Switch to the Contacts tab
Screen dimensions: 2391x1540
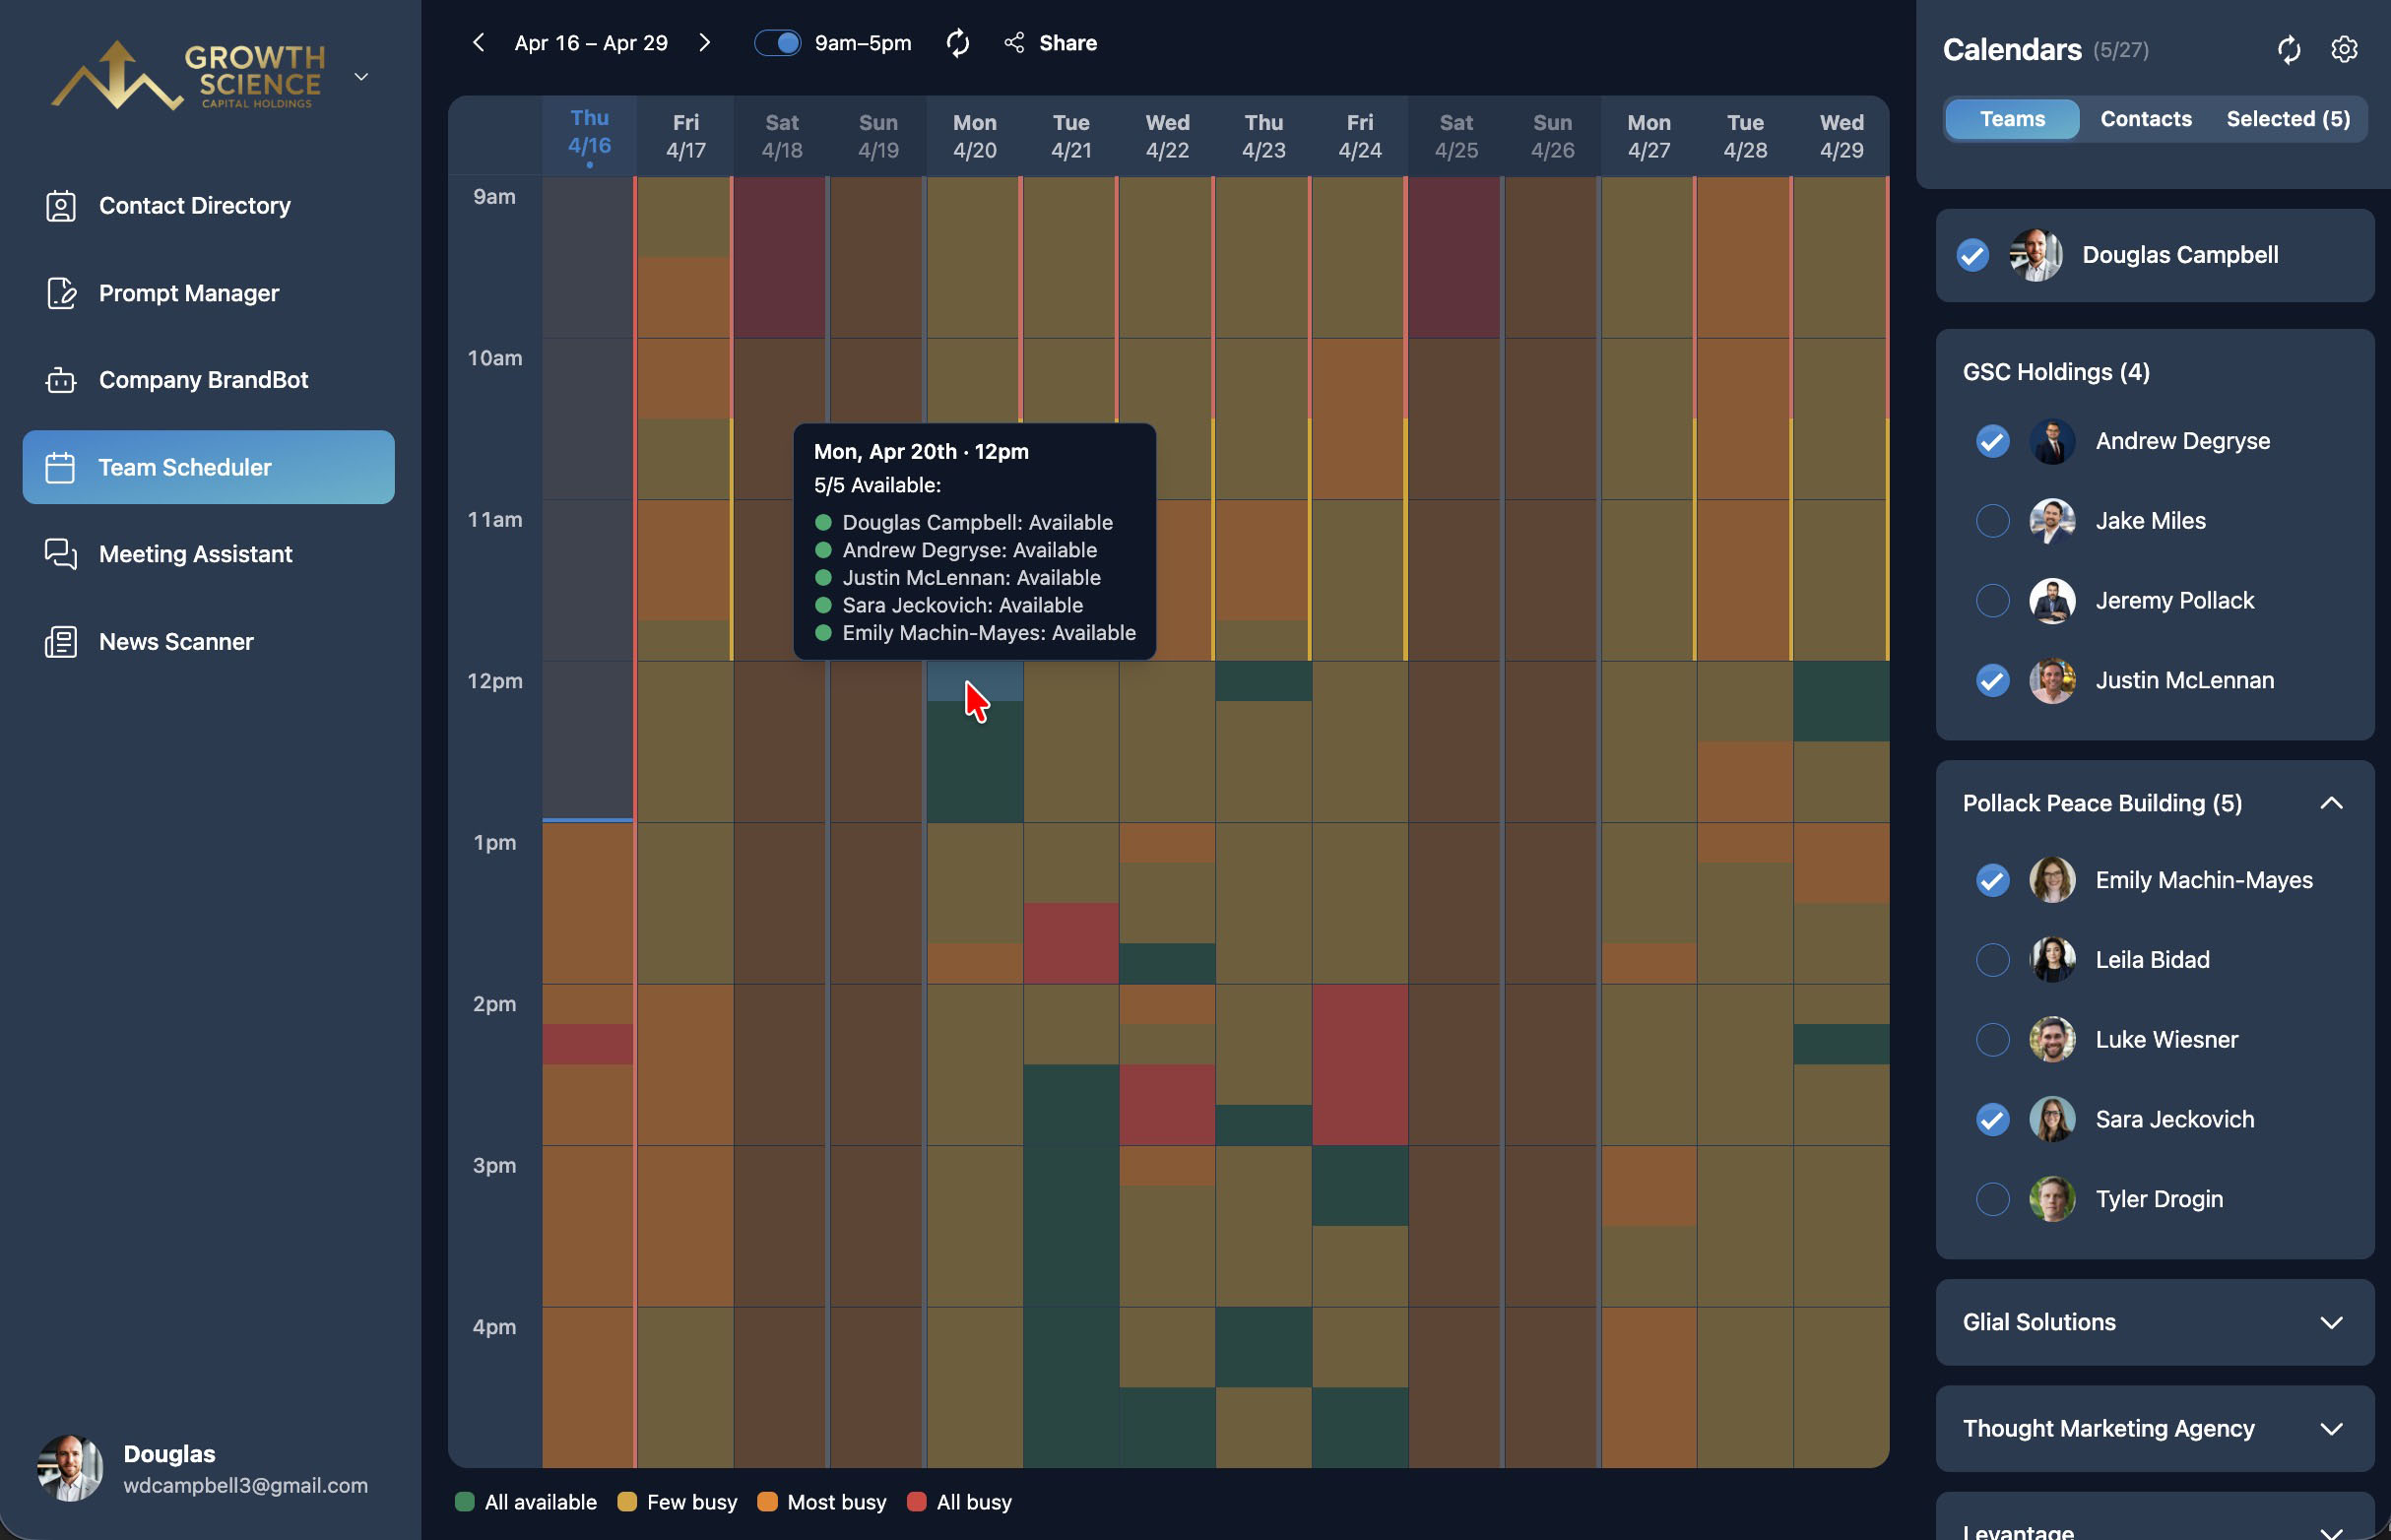pos(2145,119)
